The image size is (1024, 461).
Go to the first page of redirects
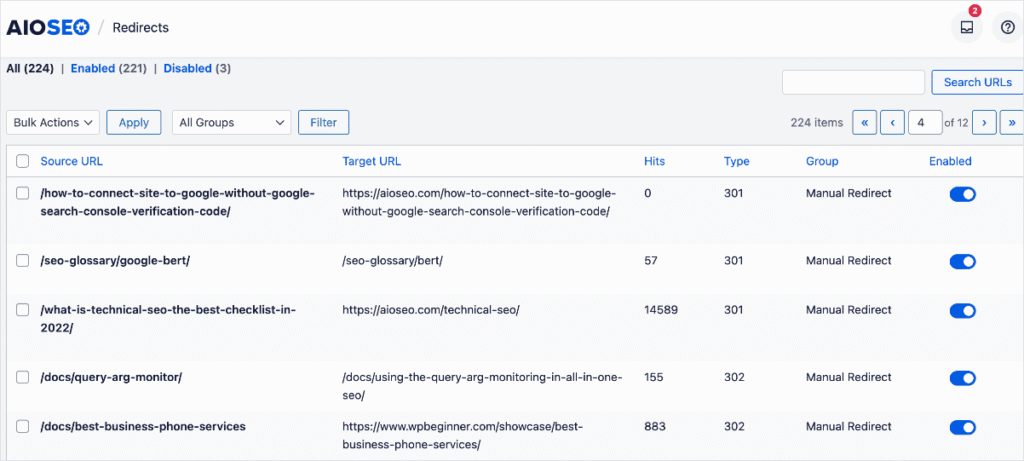864,122
